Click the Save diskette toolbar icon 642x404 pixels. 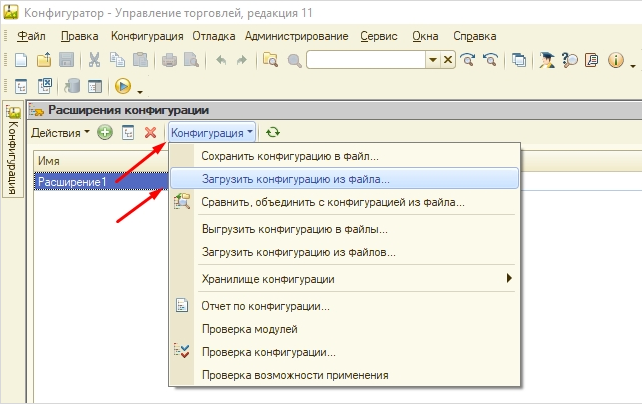[x=67, y=60]
